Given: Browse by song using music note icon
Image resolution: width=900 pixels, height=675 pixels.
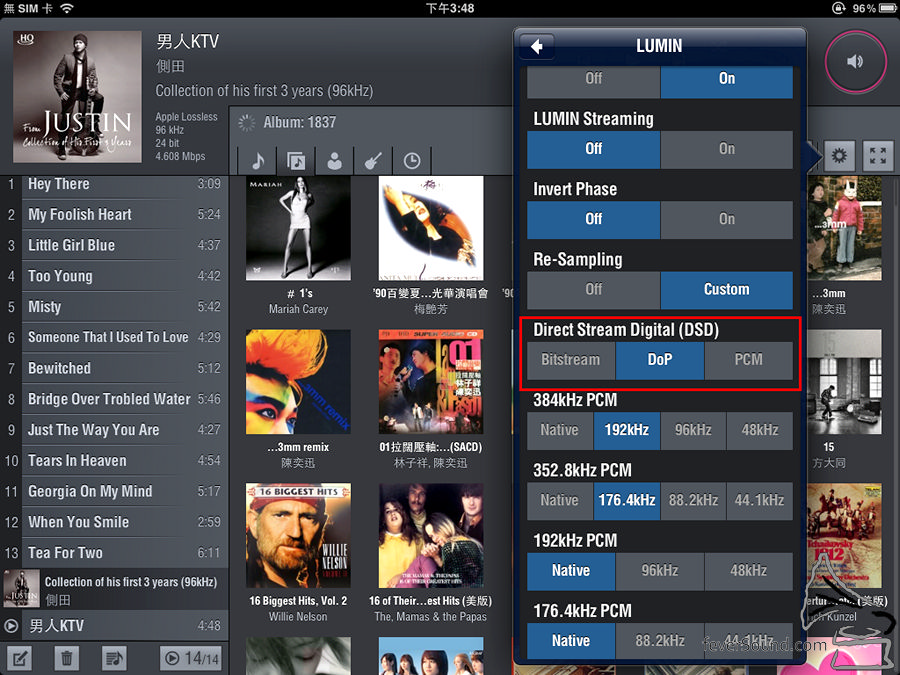Looking at the screenshot, I should [x=258, y=161].
